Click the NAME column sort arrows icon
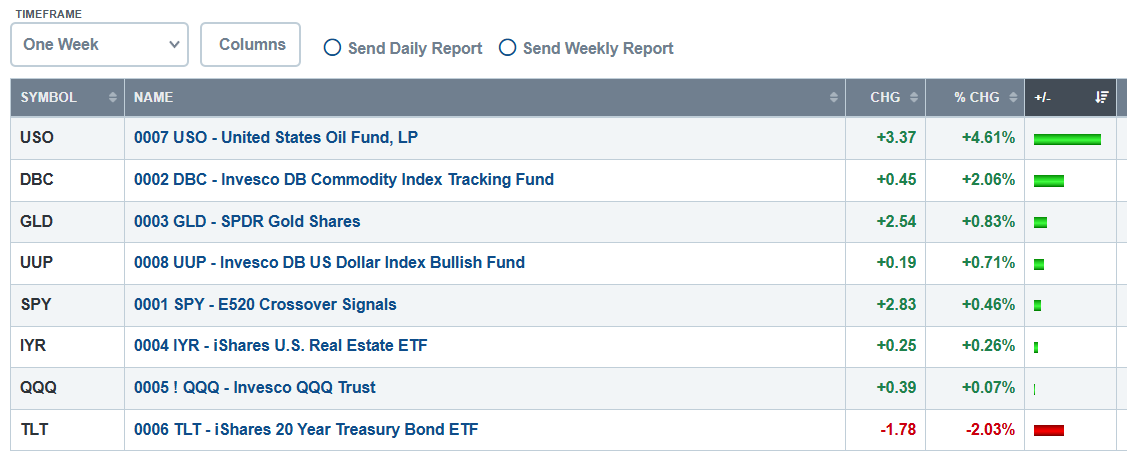Screen dimensions: 1127x455 (834, 98)
